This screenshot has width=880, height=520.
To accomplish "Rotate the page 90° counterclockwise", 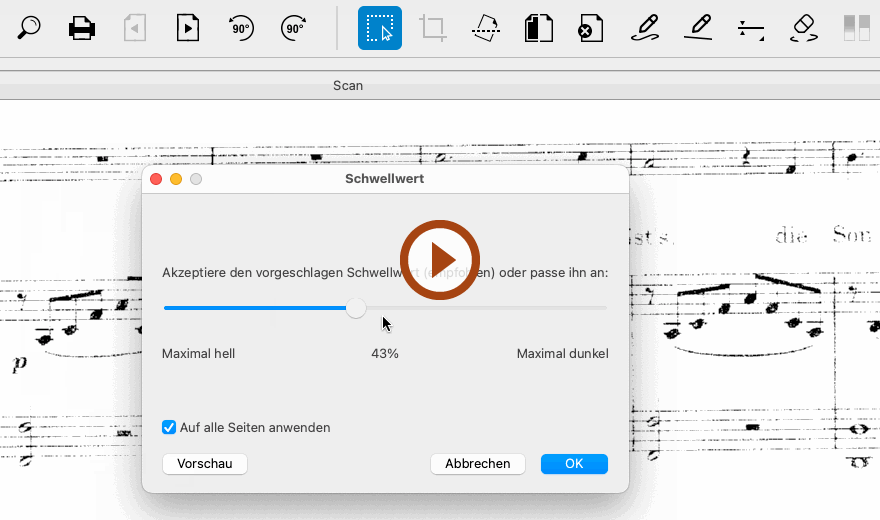I will click(x=240, y=28).
